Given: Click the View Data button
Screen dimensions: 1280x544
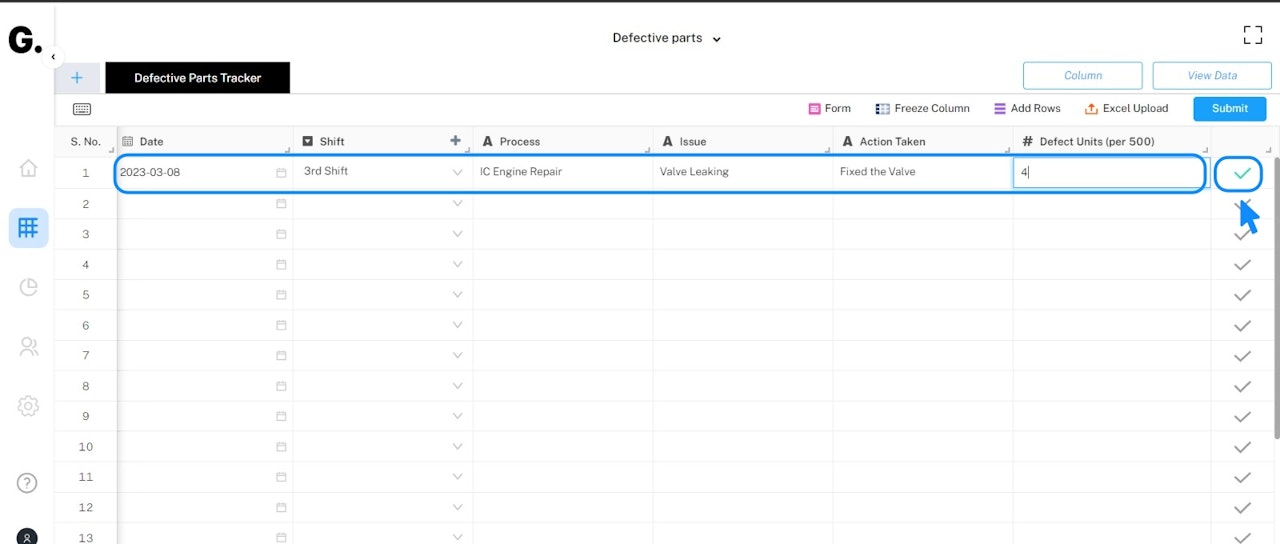Looking at the screenshot, I should click(x=1212, y=76).
